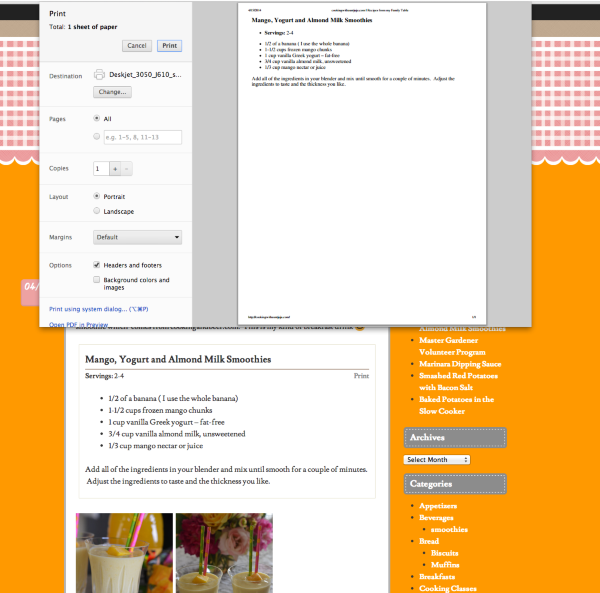This screenshot has width=600, height=593.
Task: Click the Categories widget heading
Action: [x=455, y=484]
